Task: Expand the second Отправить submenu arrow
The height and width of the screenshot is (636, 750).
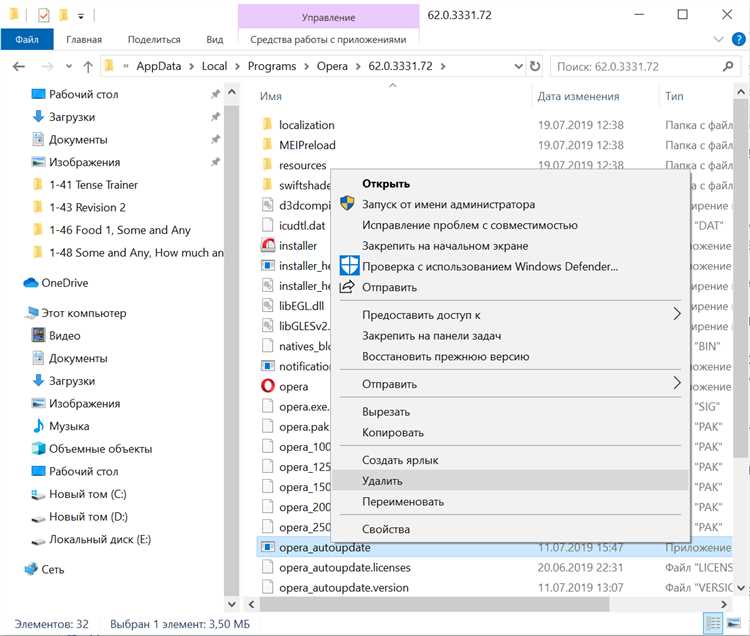Action: [676, 383]
